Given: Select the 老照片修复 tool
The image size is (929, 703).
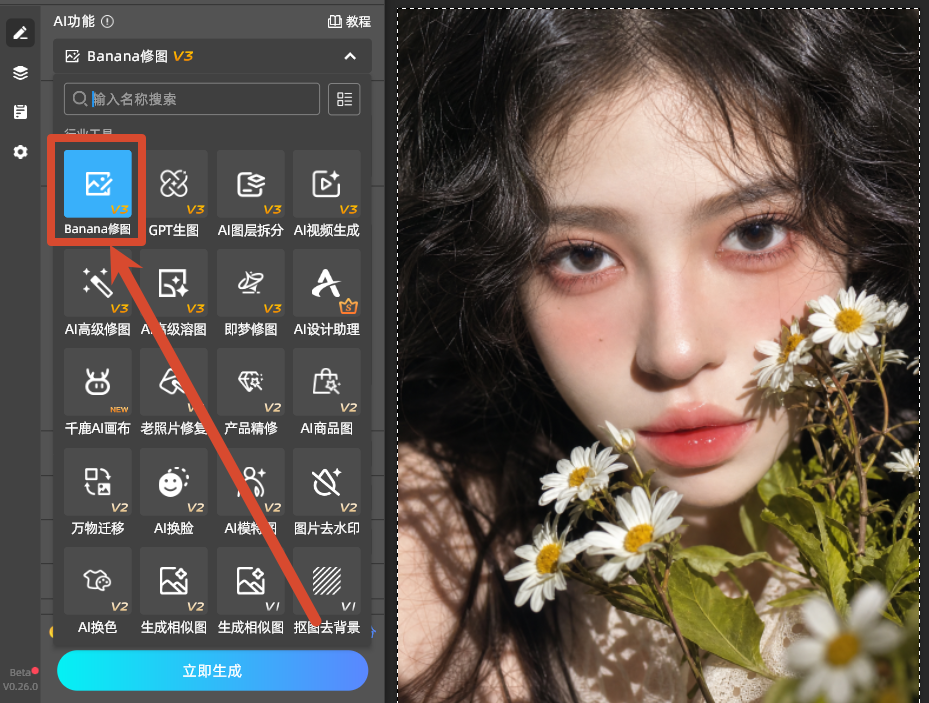Looking at the screenshot, I should (x=174, y=392).
